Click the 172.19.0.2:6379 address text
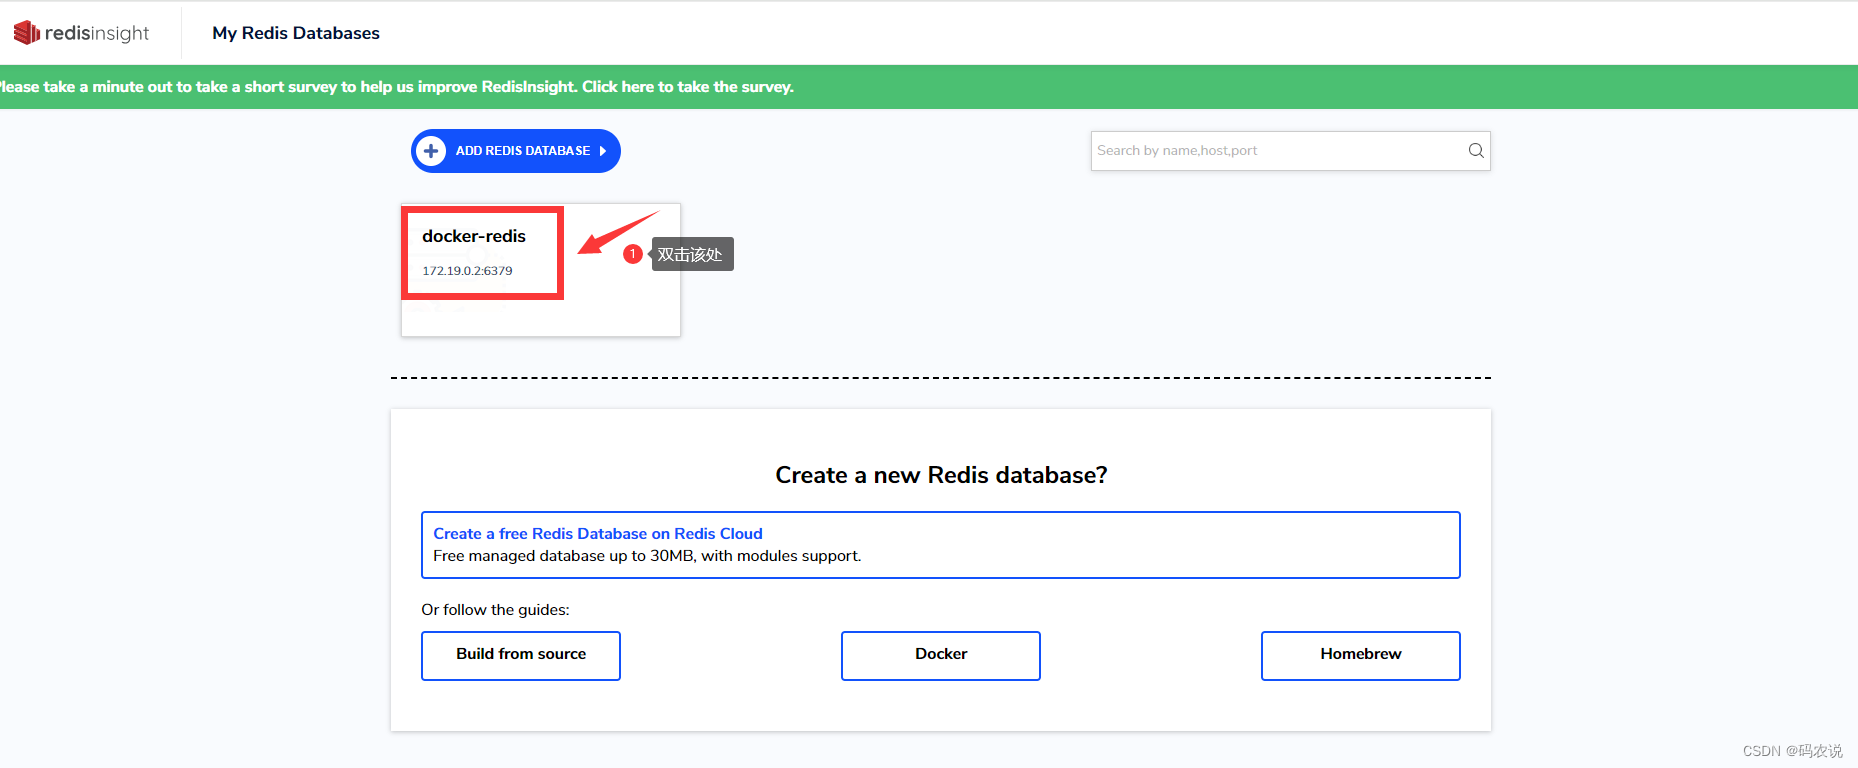This screenshot has width=1858, height=768. point(467,271)
